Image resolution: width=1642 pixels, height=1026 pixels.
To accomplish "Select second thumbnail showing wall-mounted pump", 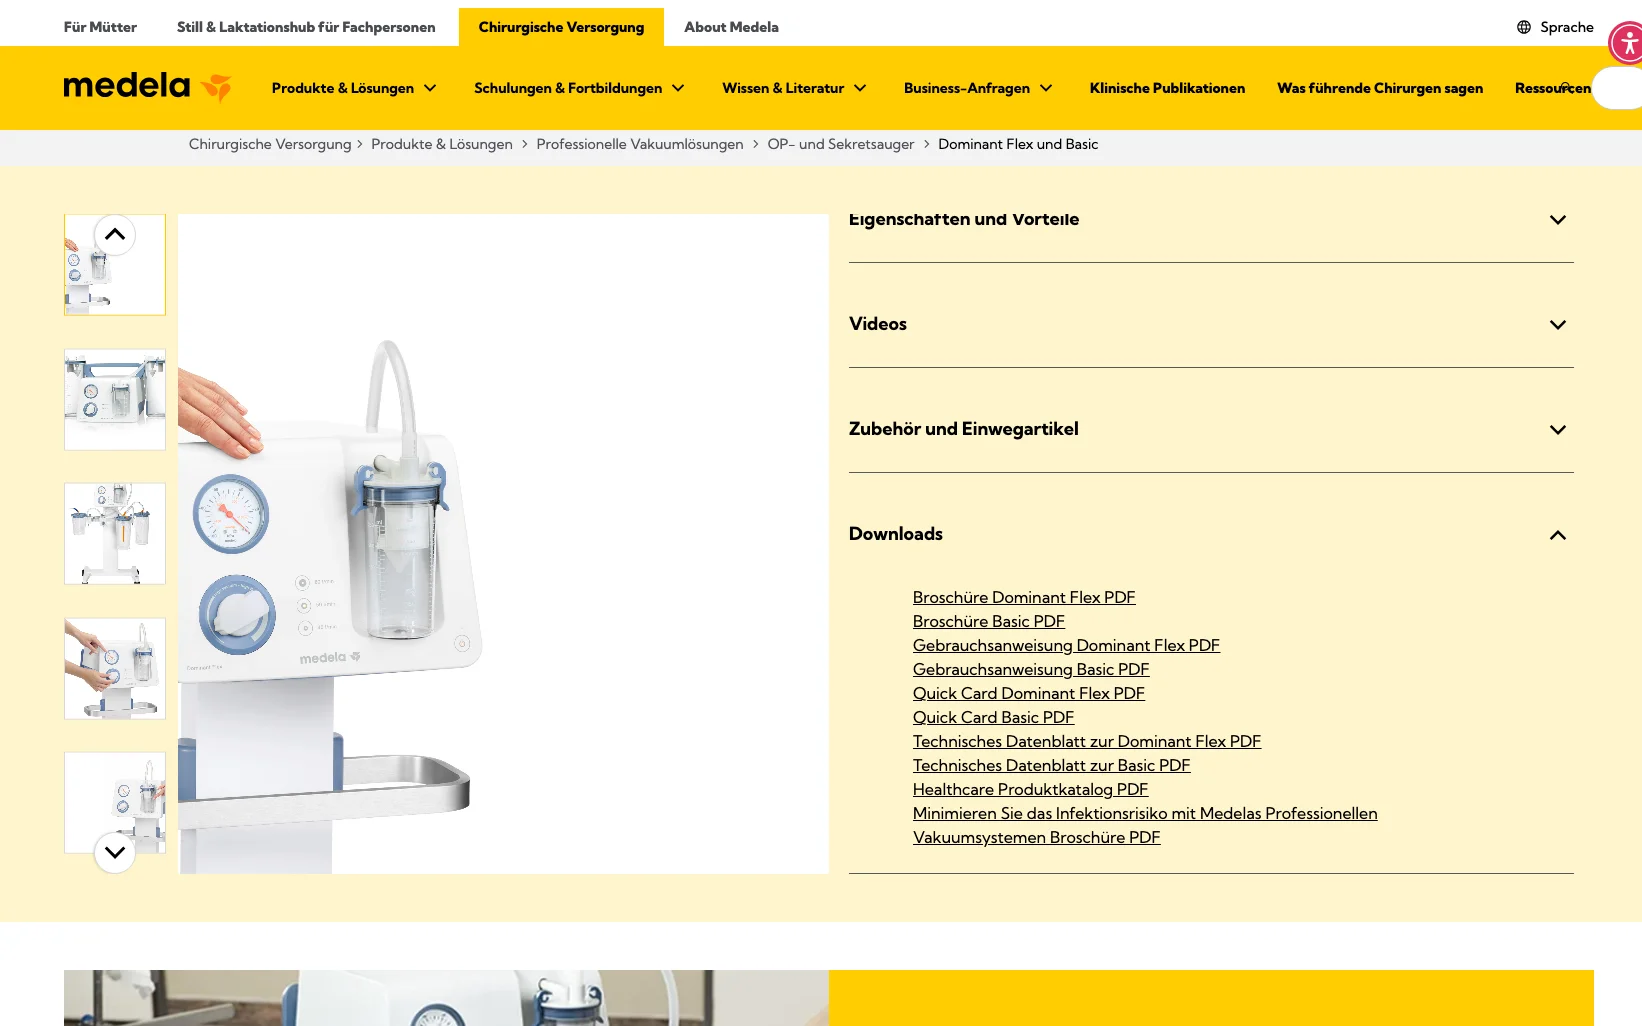I will click(x=115, y=399).
